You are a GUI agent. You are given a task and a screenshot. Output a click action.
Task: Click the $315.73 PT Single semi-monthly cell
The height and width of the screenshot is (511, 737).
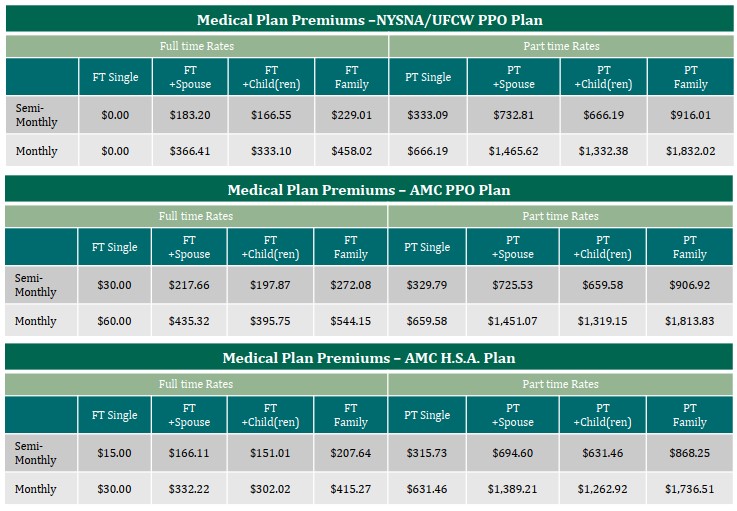[x=428, y=453]
